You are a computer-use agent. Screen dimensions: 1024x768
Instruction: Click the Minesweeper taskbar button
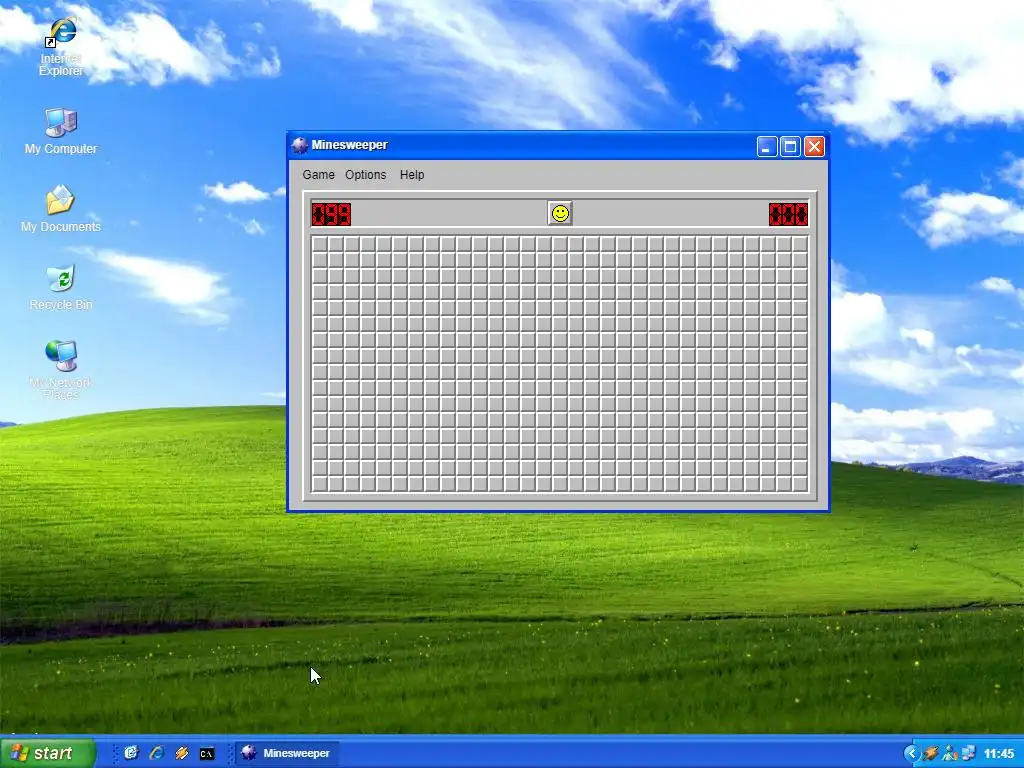tap(285, 753)
